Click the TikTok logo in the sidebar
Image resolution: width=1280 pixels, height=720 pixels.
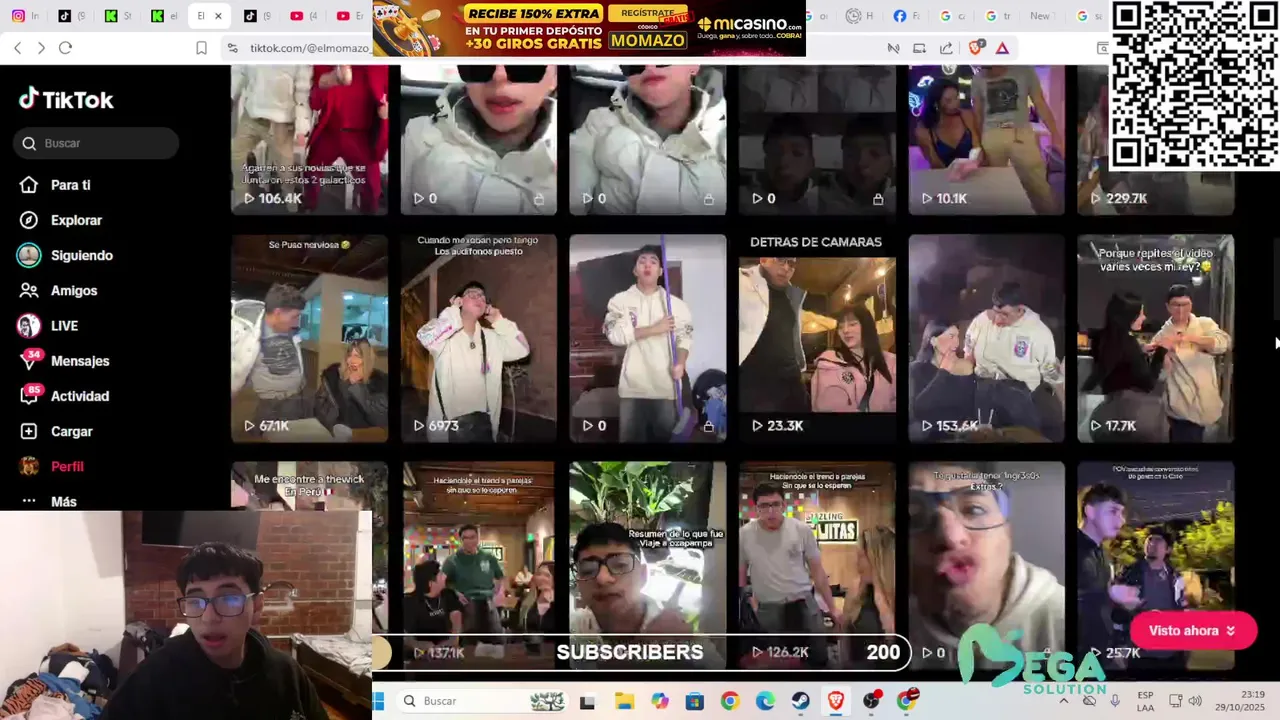(66, 99)
